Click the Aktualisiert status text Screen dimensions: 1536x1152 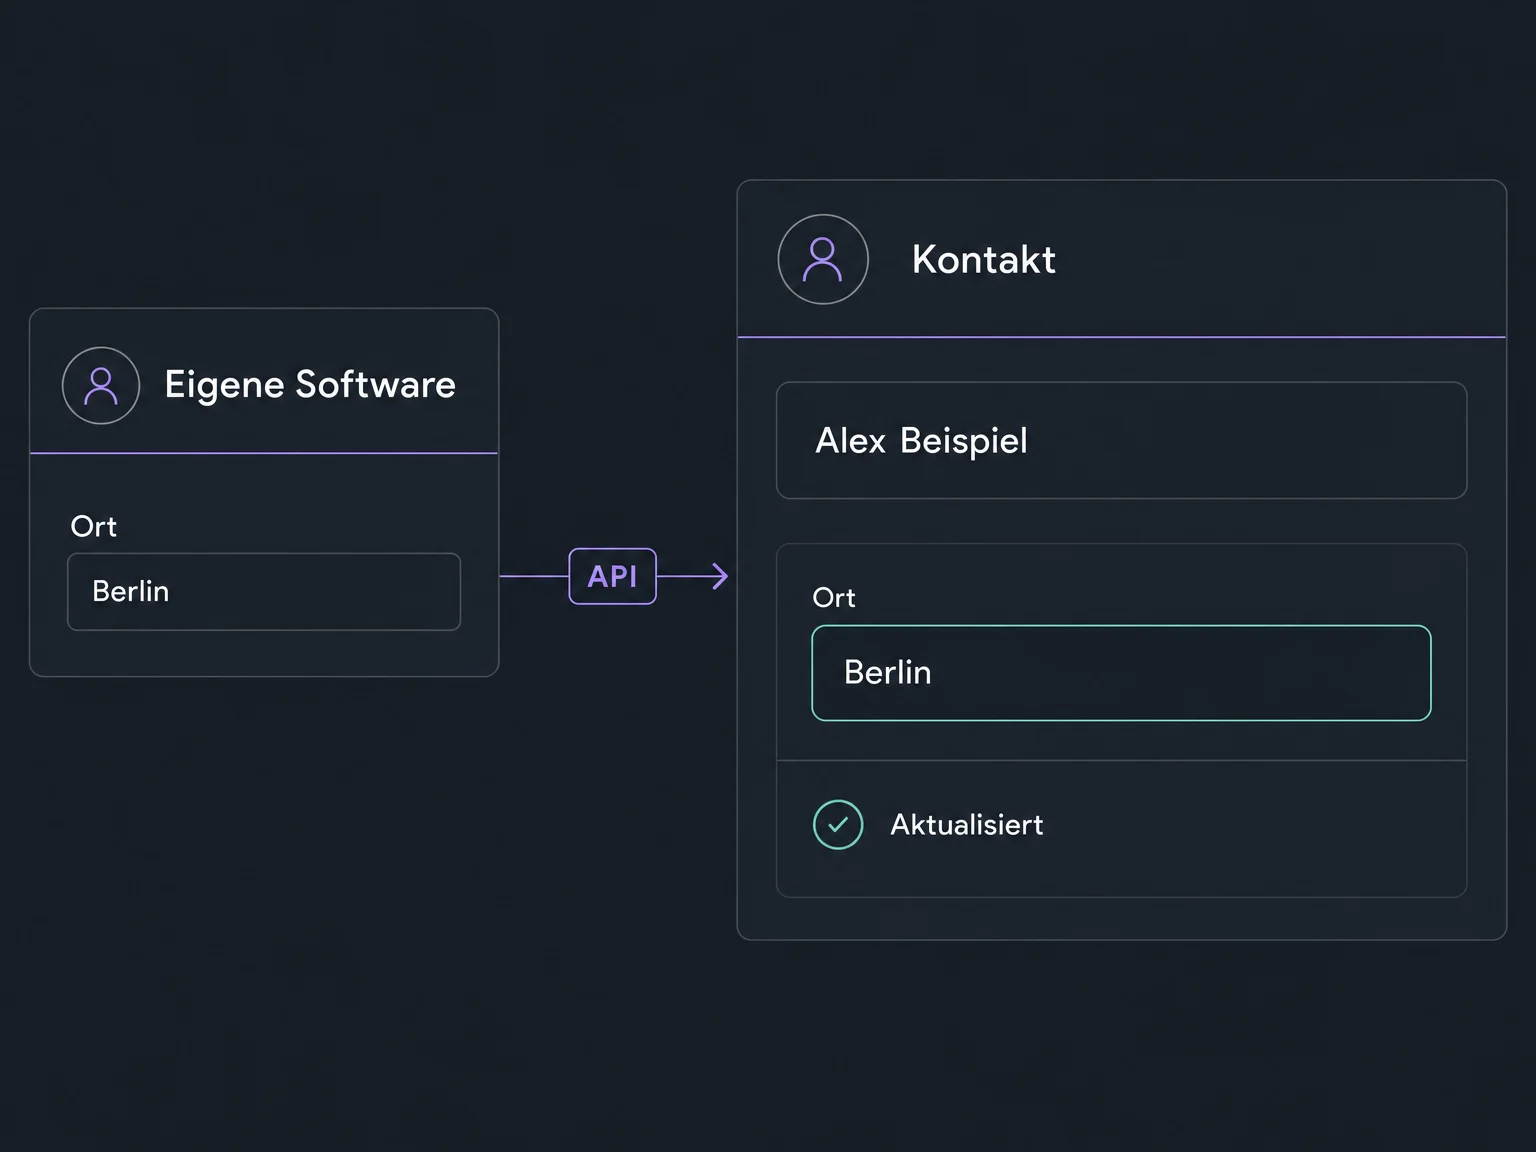(967, 825)
